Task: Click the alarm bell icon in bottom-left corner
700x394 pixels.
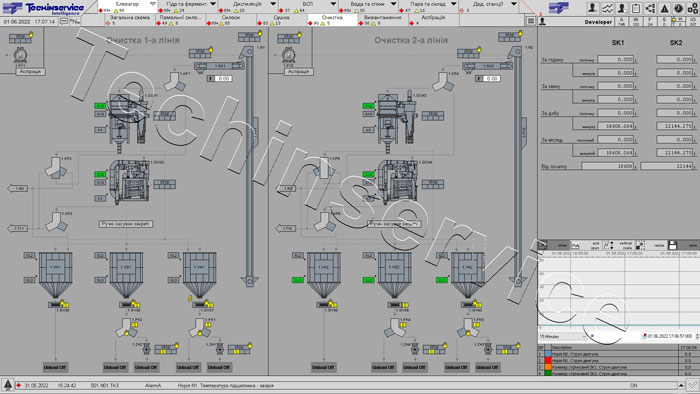Action: pos(8,385)
